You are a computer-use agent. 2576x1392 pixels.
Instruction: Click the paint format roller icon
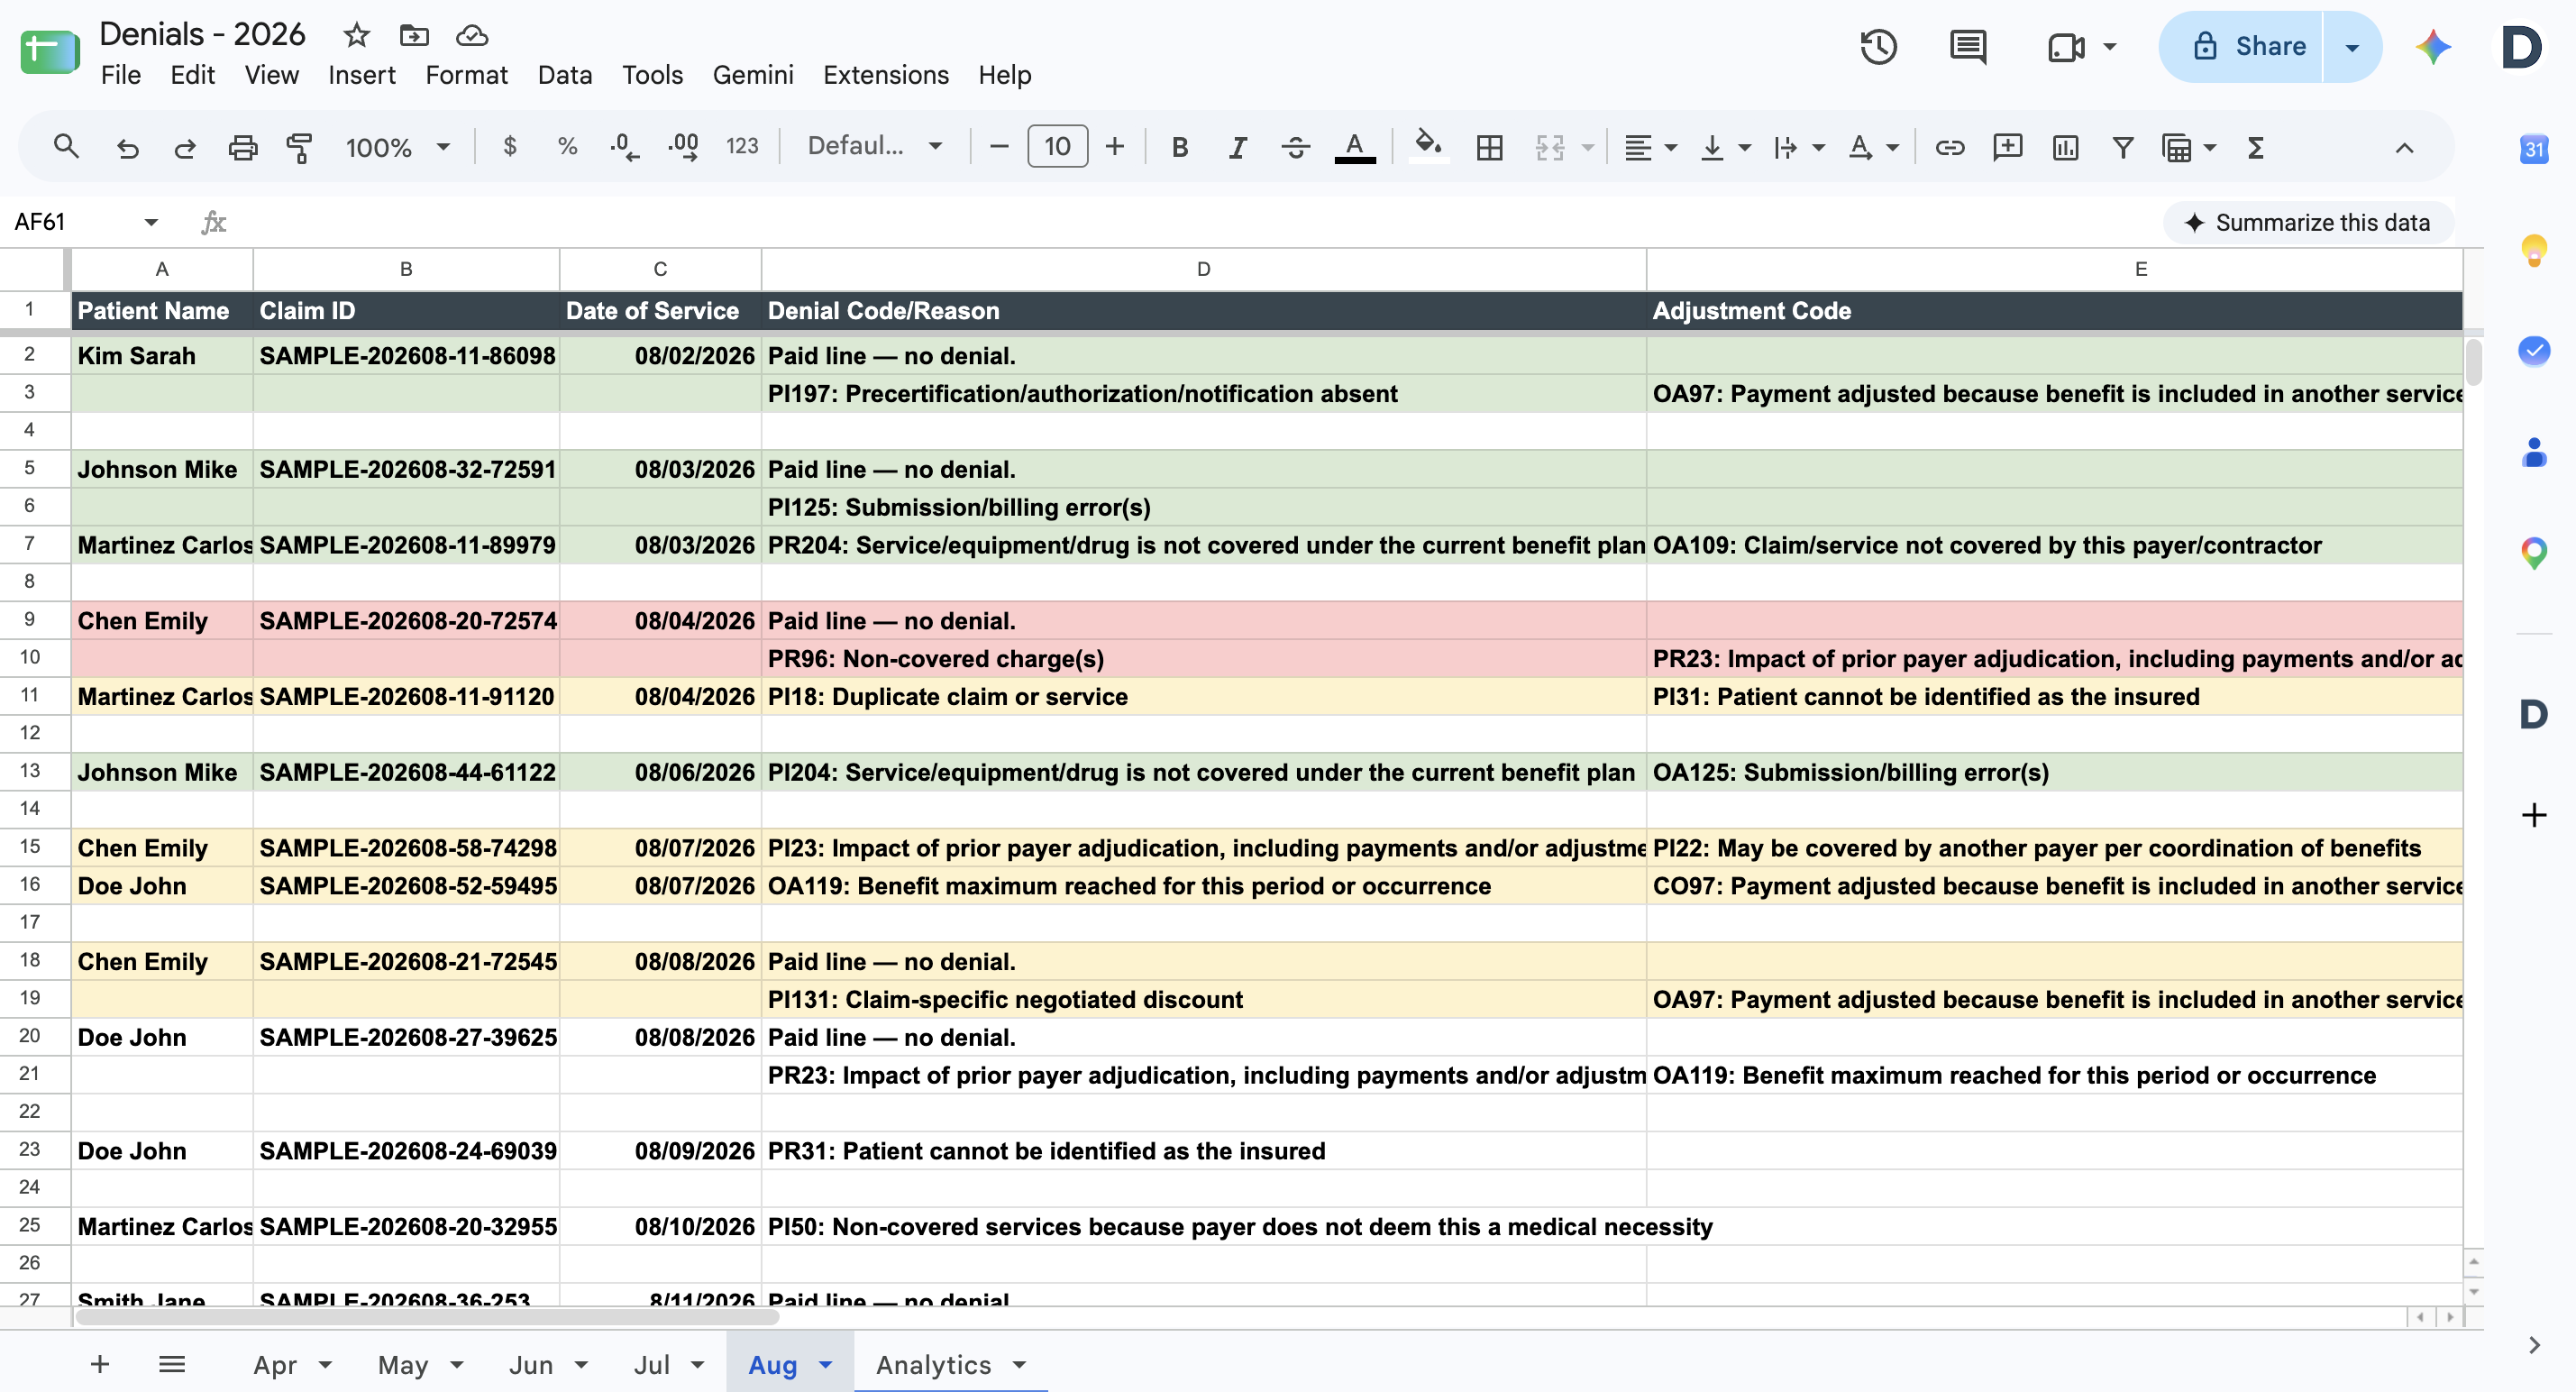[x=299, y=148]
